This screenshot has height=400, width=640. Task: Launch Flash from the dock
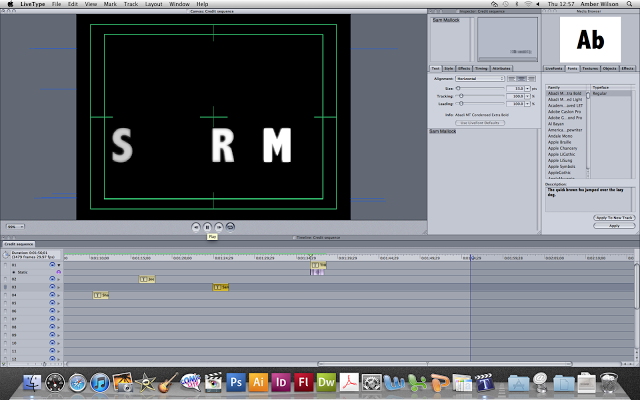303,382
